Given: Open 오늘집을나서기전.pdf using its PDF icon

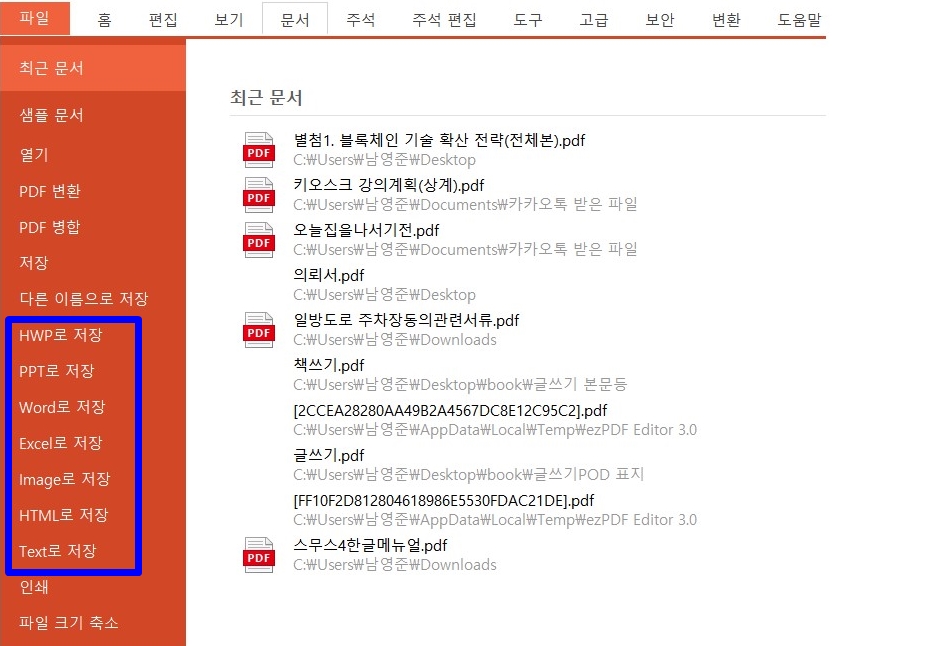Looking at the screenshot, I should point(258,240).
